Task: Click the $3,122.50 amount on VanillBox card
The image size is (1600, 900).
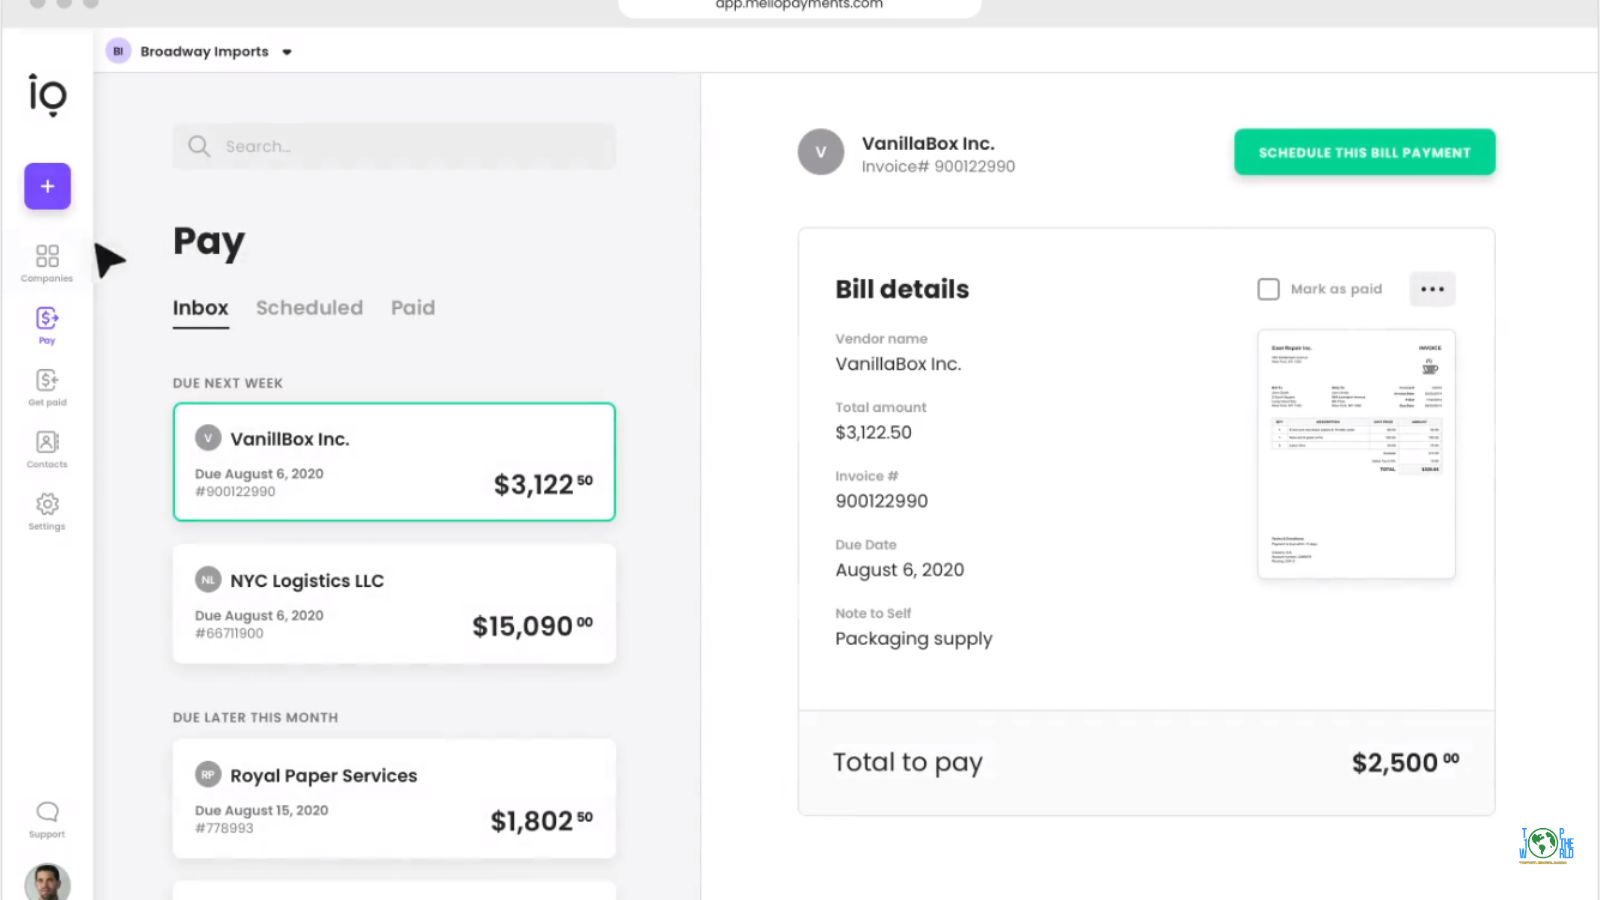Action: pos(543,484)
